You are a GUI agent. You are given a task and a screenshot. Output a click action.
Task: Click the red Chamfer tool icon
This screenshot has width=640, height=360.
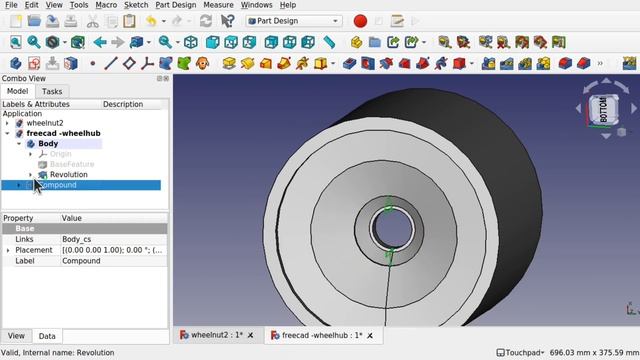584,63
